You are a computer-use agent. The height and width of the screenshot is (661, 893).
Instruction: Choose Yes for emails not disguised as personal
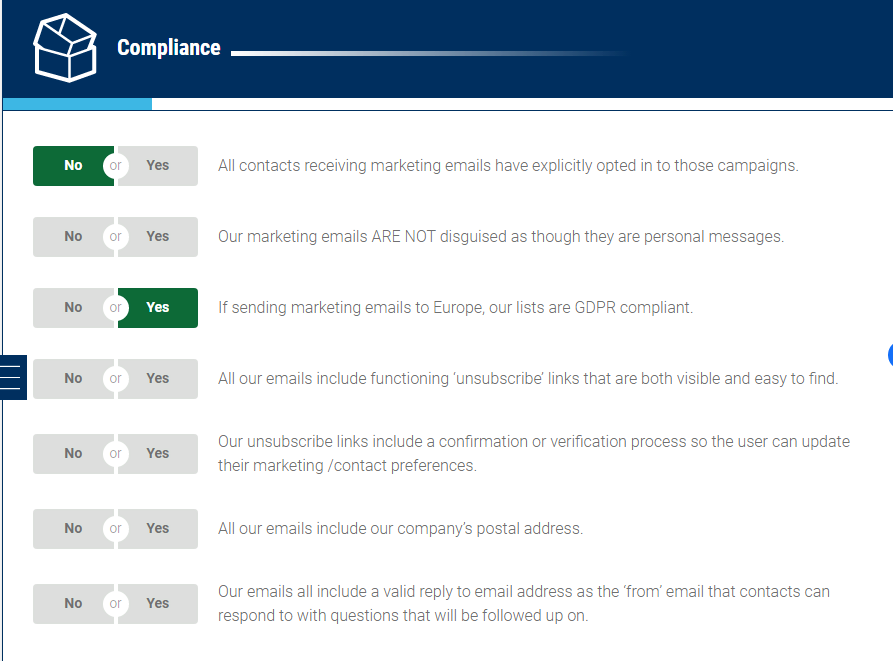coord(158,237)
